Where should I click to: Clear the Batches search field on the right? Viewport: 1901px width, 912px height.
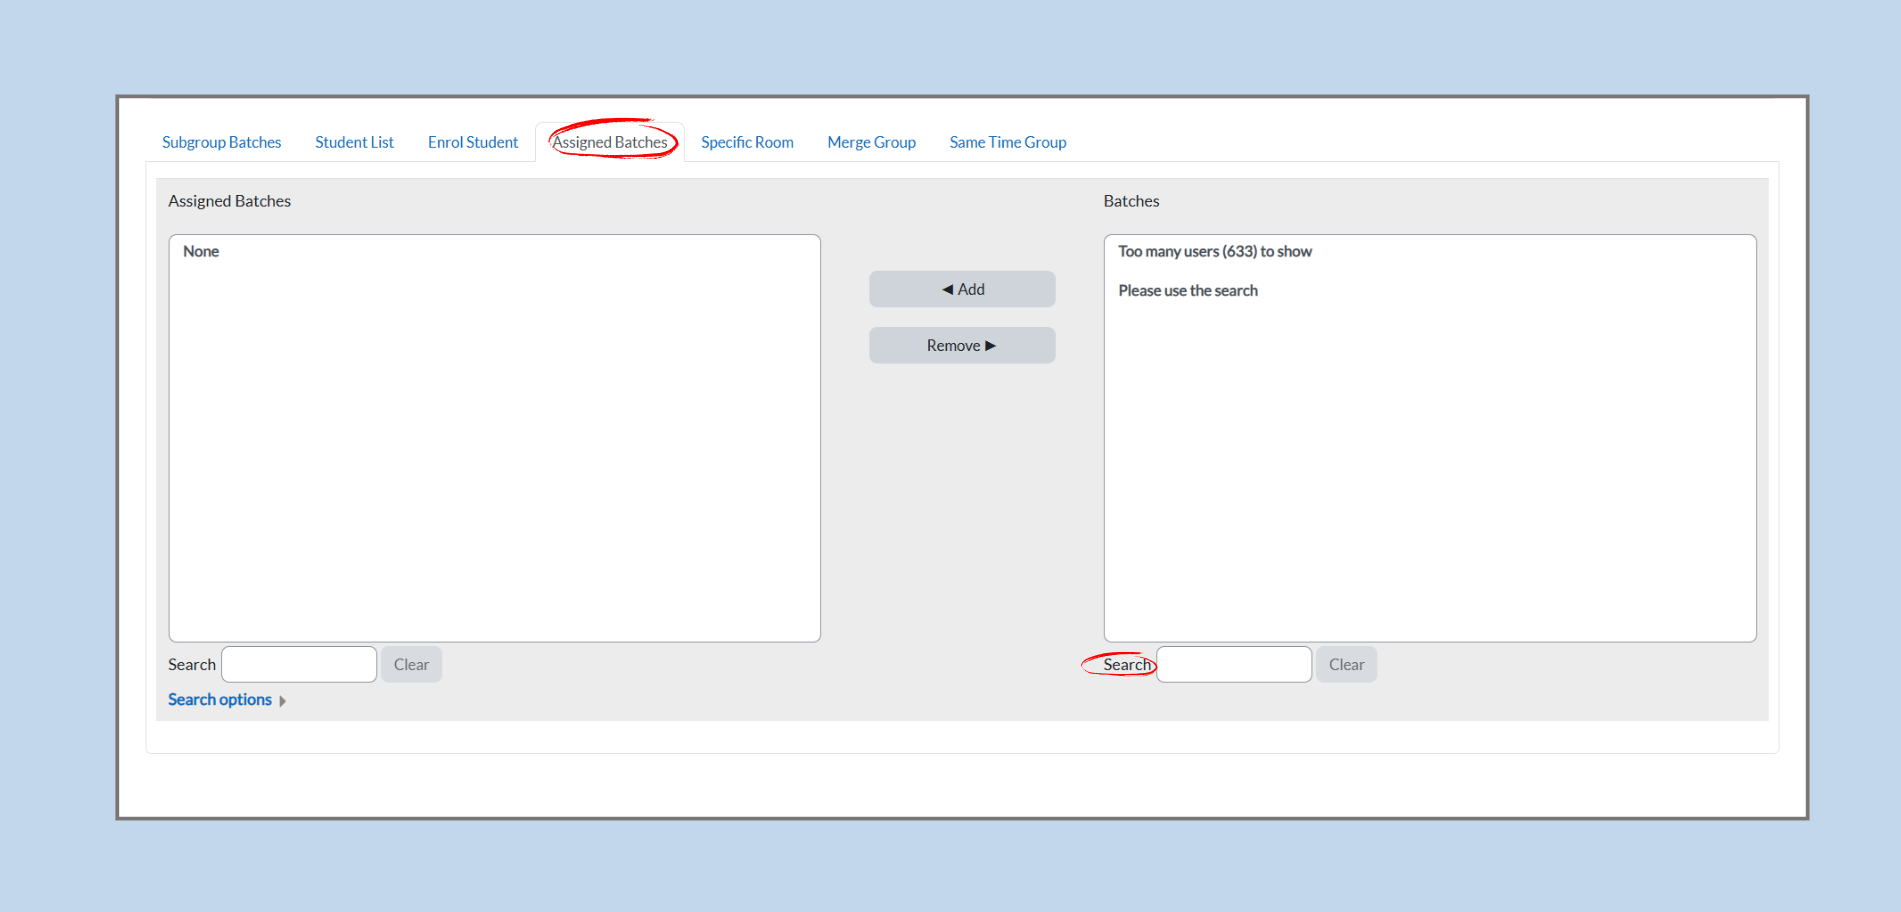click(1346, 665)
